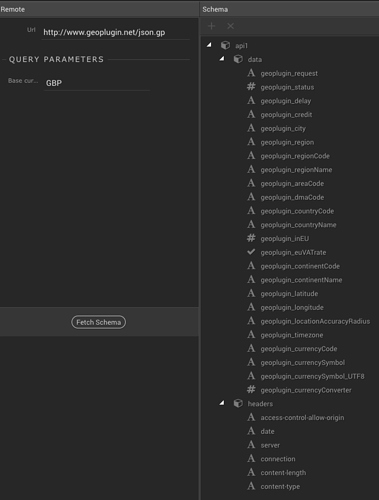This screenshot has width=379, height=500.
Task: Click the string type icon of geoplugin_latitude
Action: click(251, 293)
